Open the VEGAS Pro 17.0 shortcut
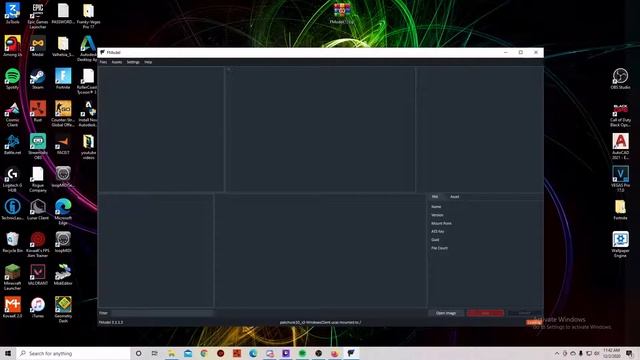This screenshot has height=360, width=640. 620,179
